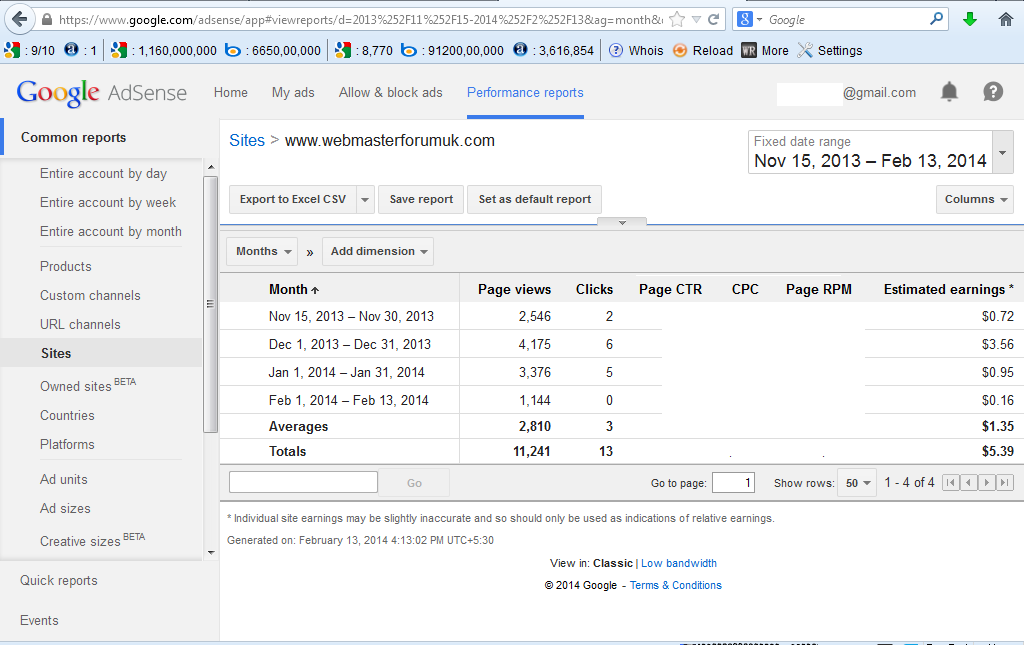Open the Home tab
Image resolution: width=1024 pixels, height=645 pixels.
pos(231,93)
